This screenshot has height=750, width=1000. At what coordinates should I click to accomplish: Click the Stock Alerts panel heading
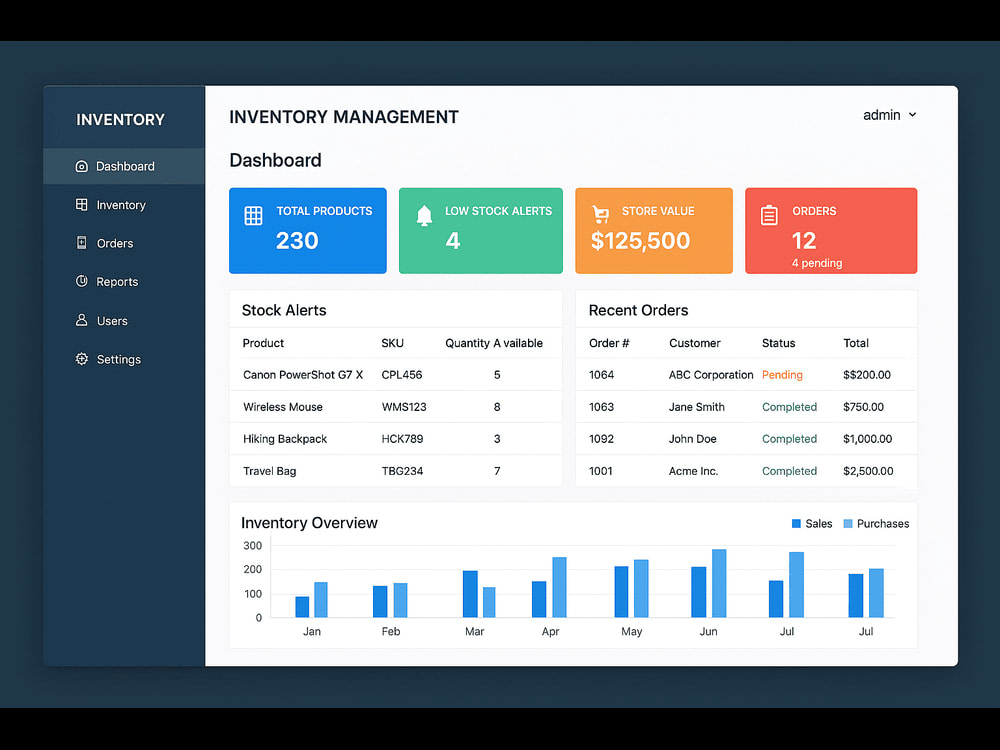tap(284, 310)
